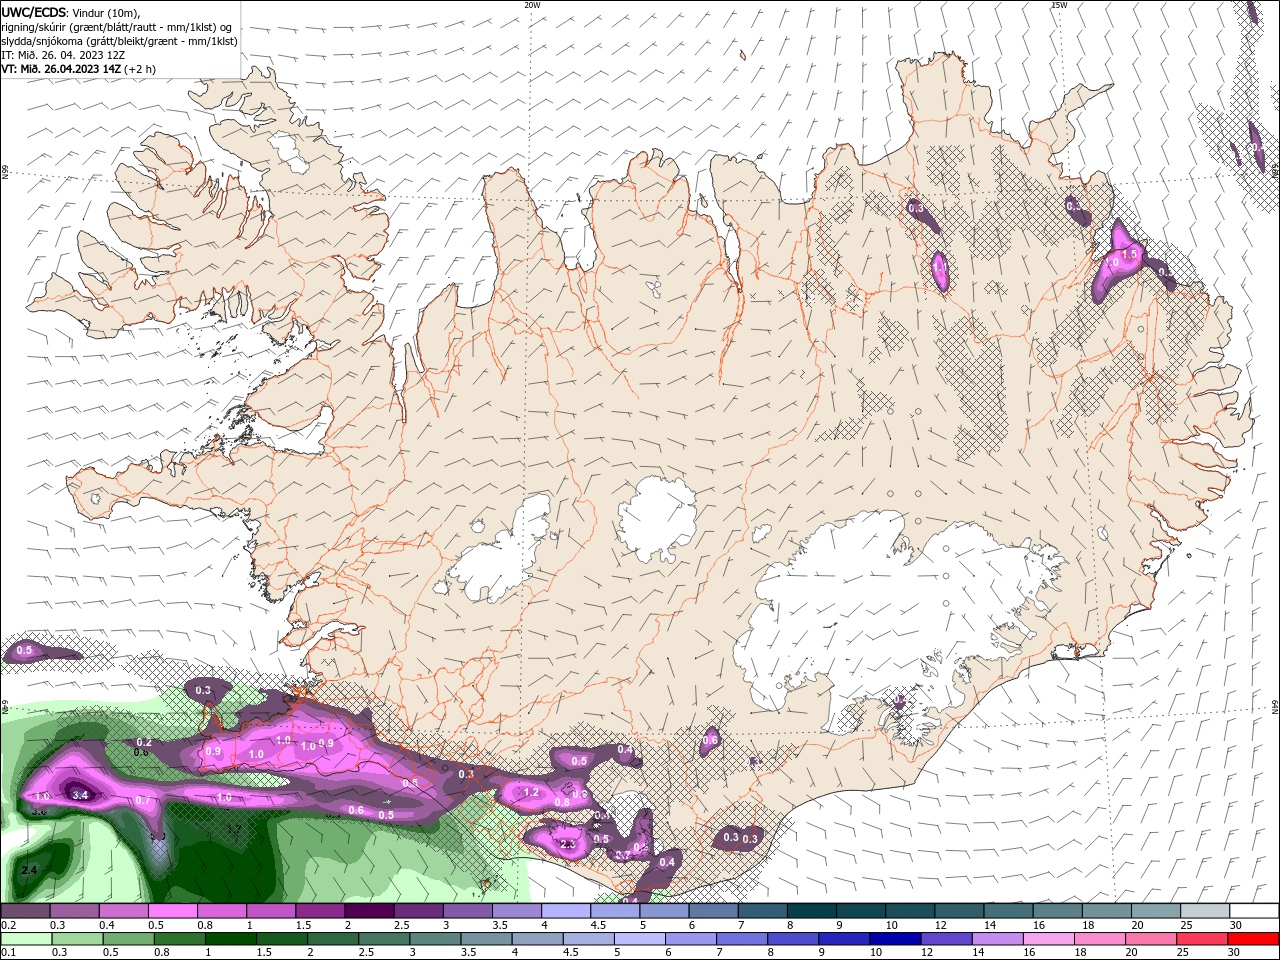Click the 3.5 label in the top legend row
1280x960 pixels.
point(498,925)
